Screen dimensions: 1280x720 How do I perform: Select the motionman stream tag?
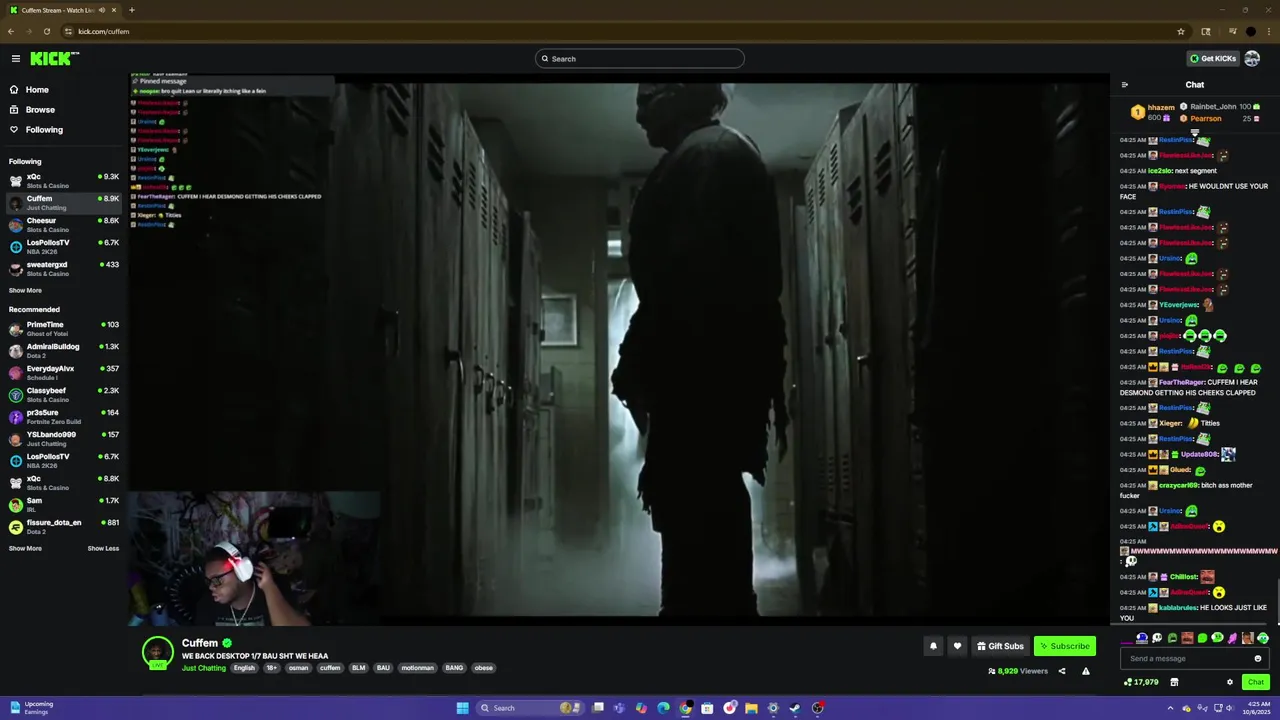click(x=418, y=668)
